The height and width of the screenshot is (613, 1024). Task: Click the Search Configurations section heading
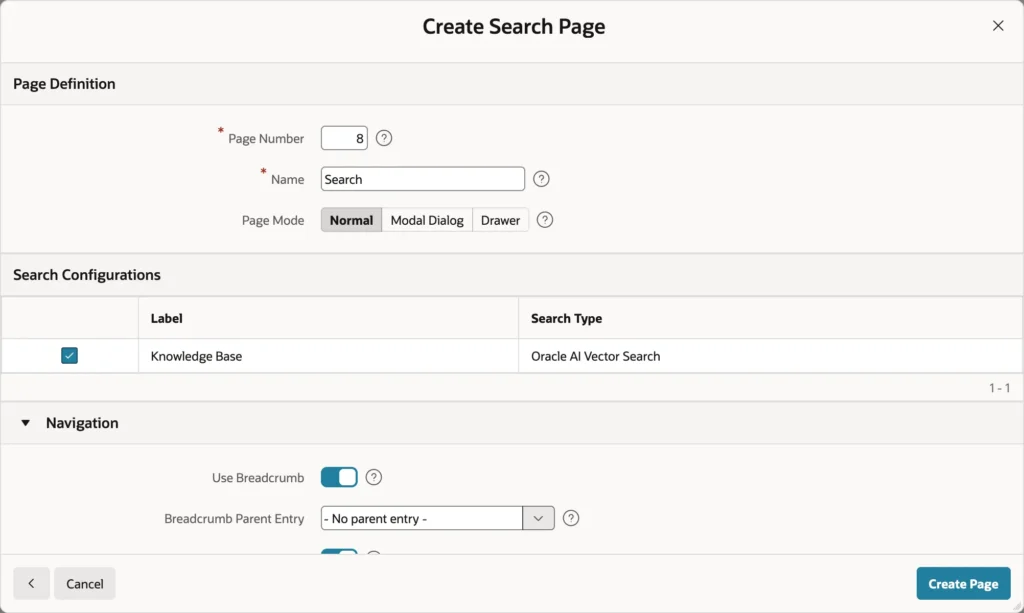(x=87, y=275)
